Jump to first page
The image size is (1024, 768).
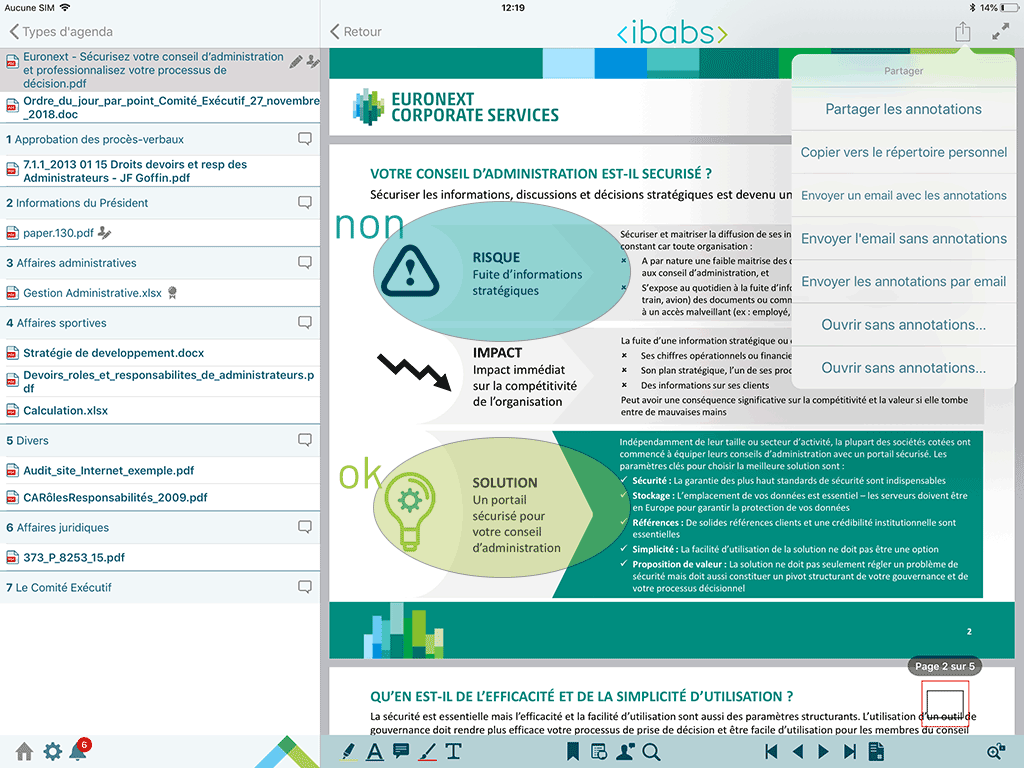[771, 752]
